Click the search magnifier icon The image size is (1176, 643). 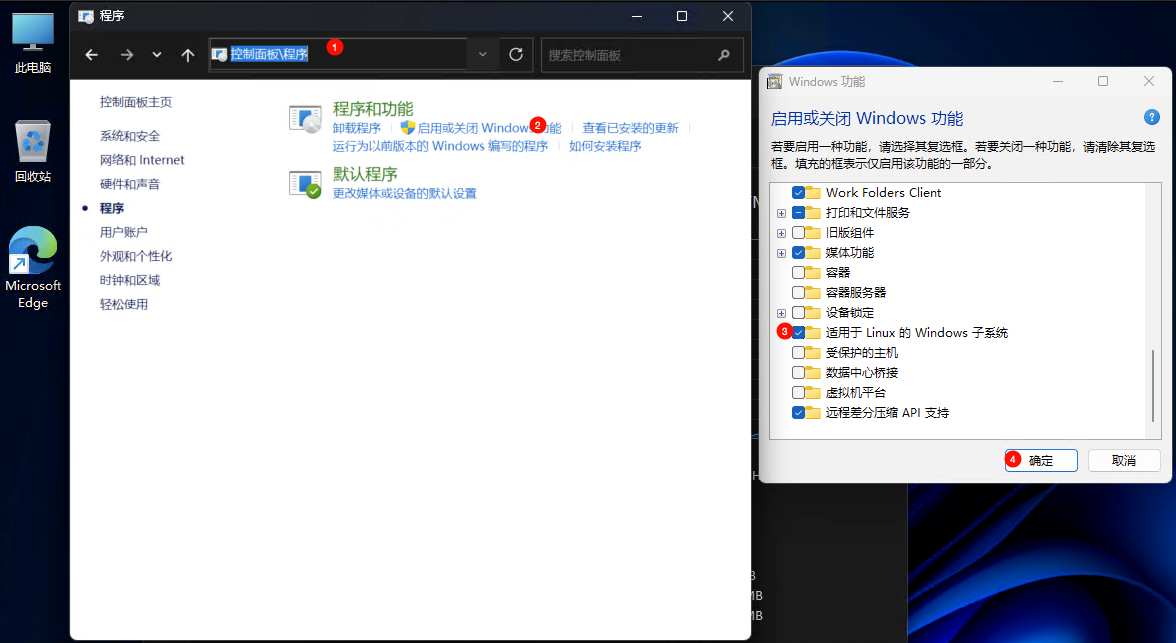pos(724,55)
